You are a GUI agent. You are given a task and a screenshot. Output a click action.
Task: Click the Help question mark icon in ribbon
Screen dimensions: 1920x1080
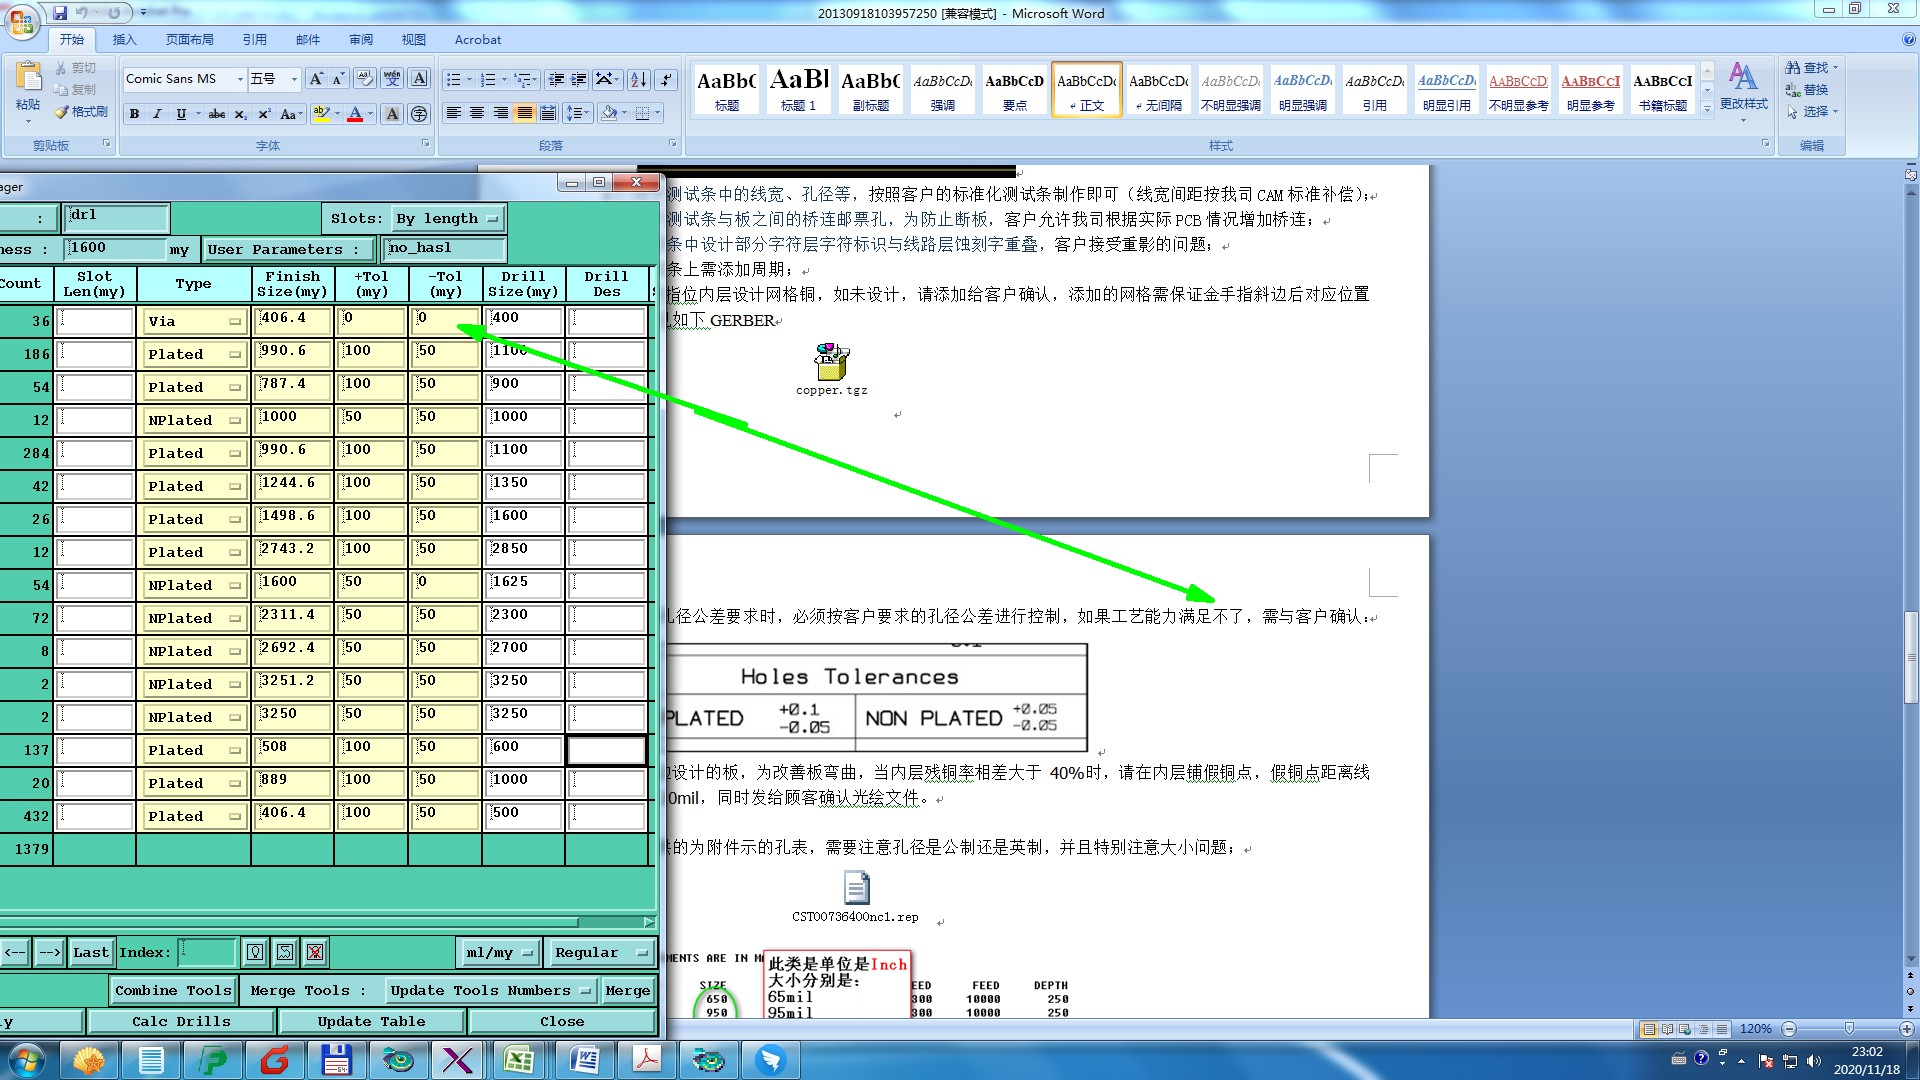pyautogui.click(x=1908, y=40)
